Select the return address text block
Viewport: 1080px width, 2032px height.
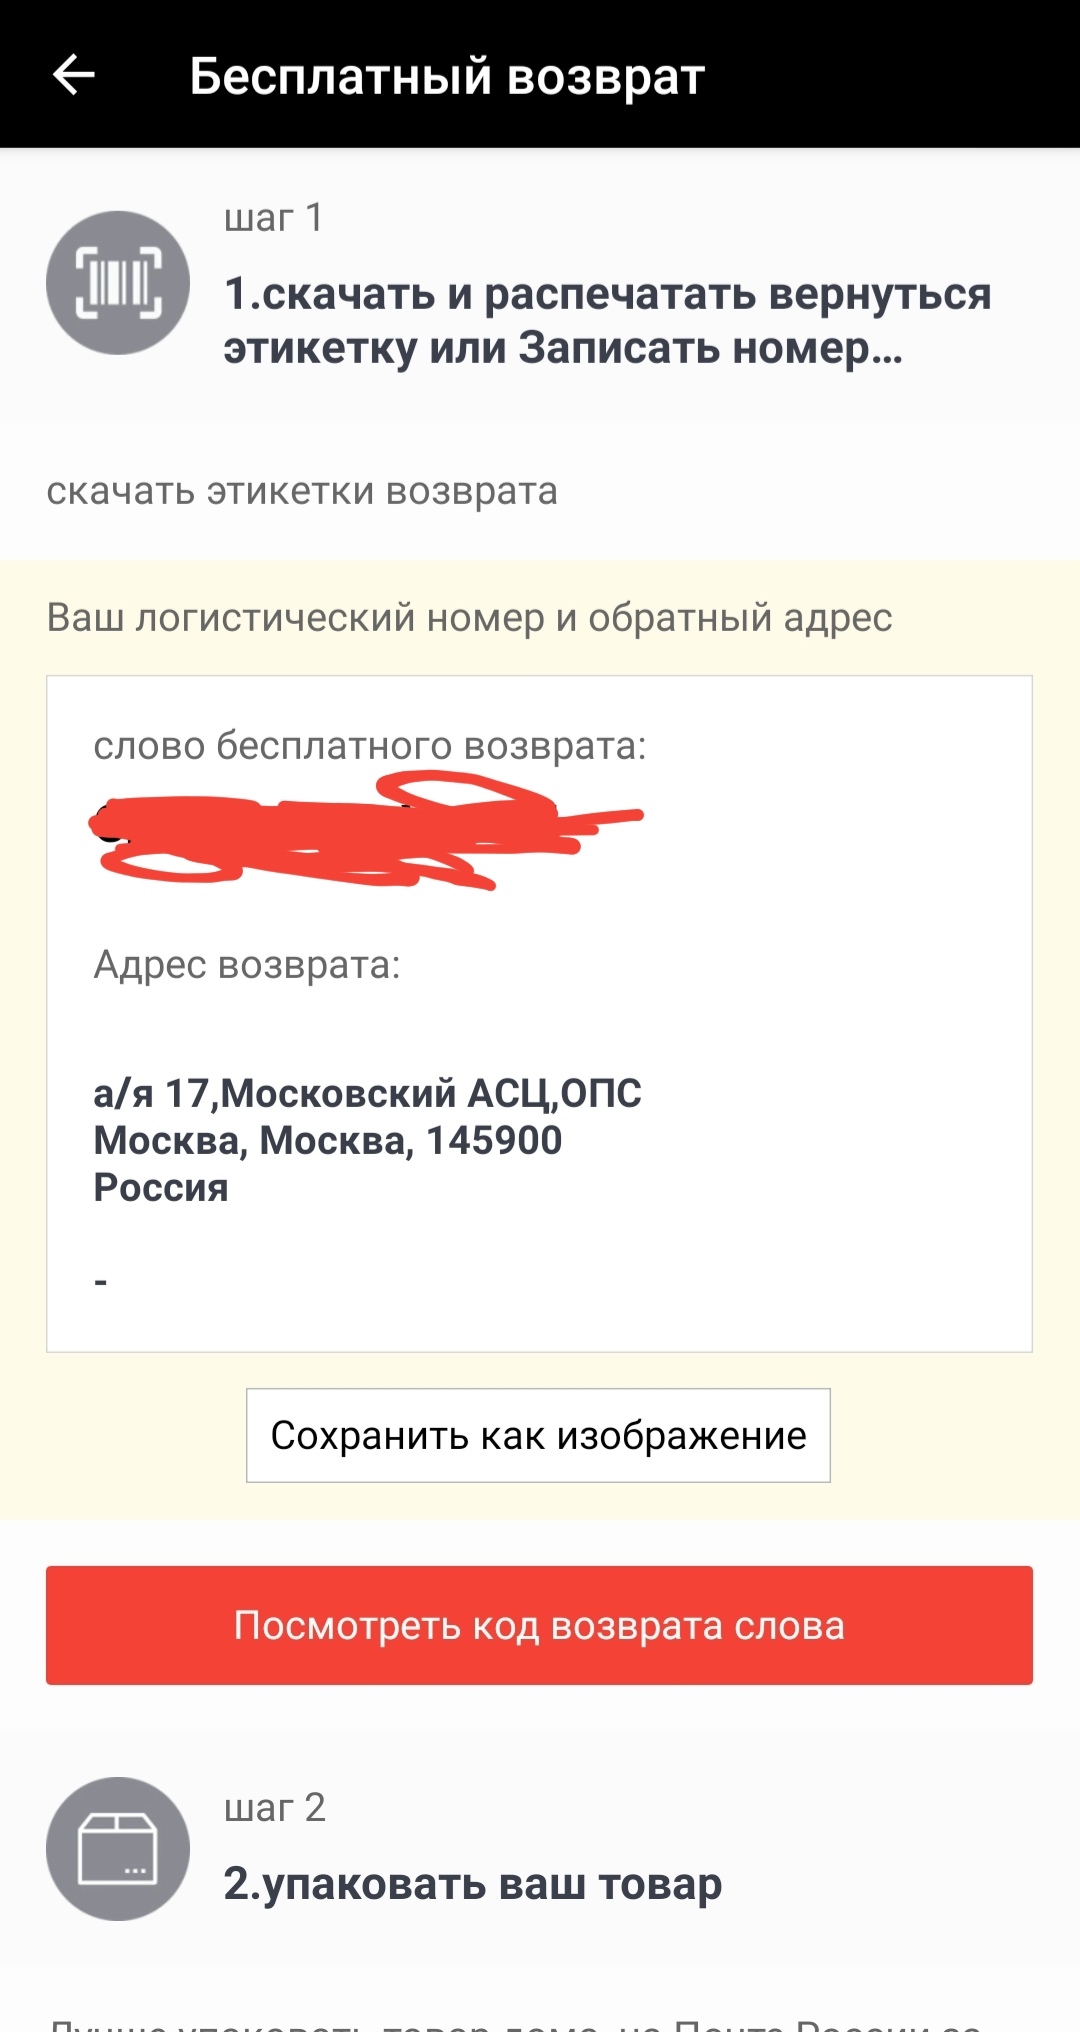pos(368,1140)
